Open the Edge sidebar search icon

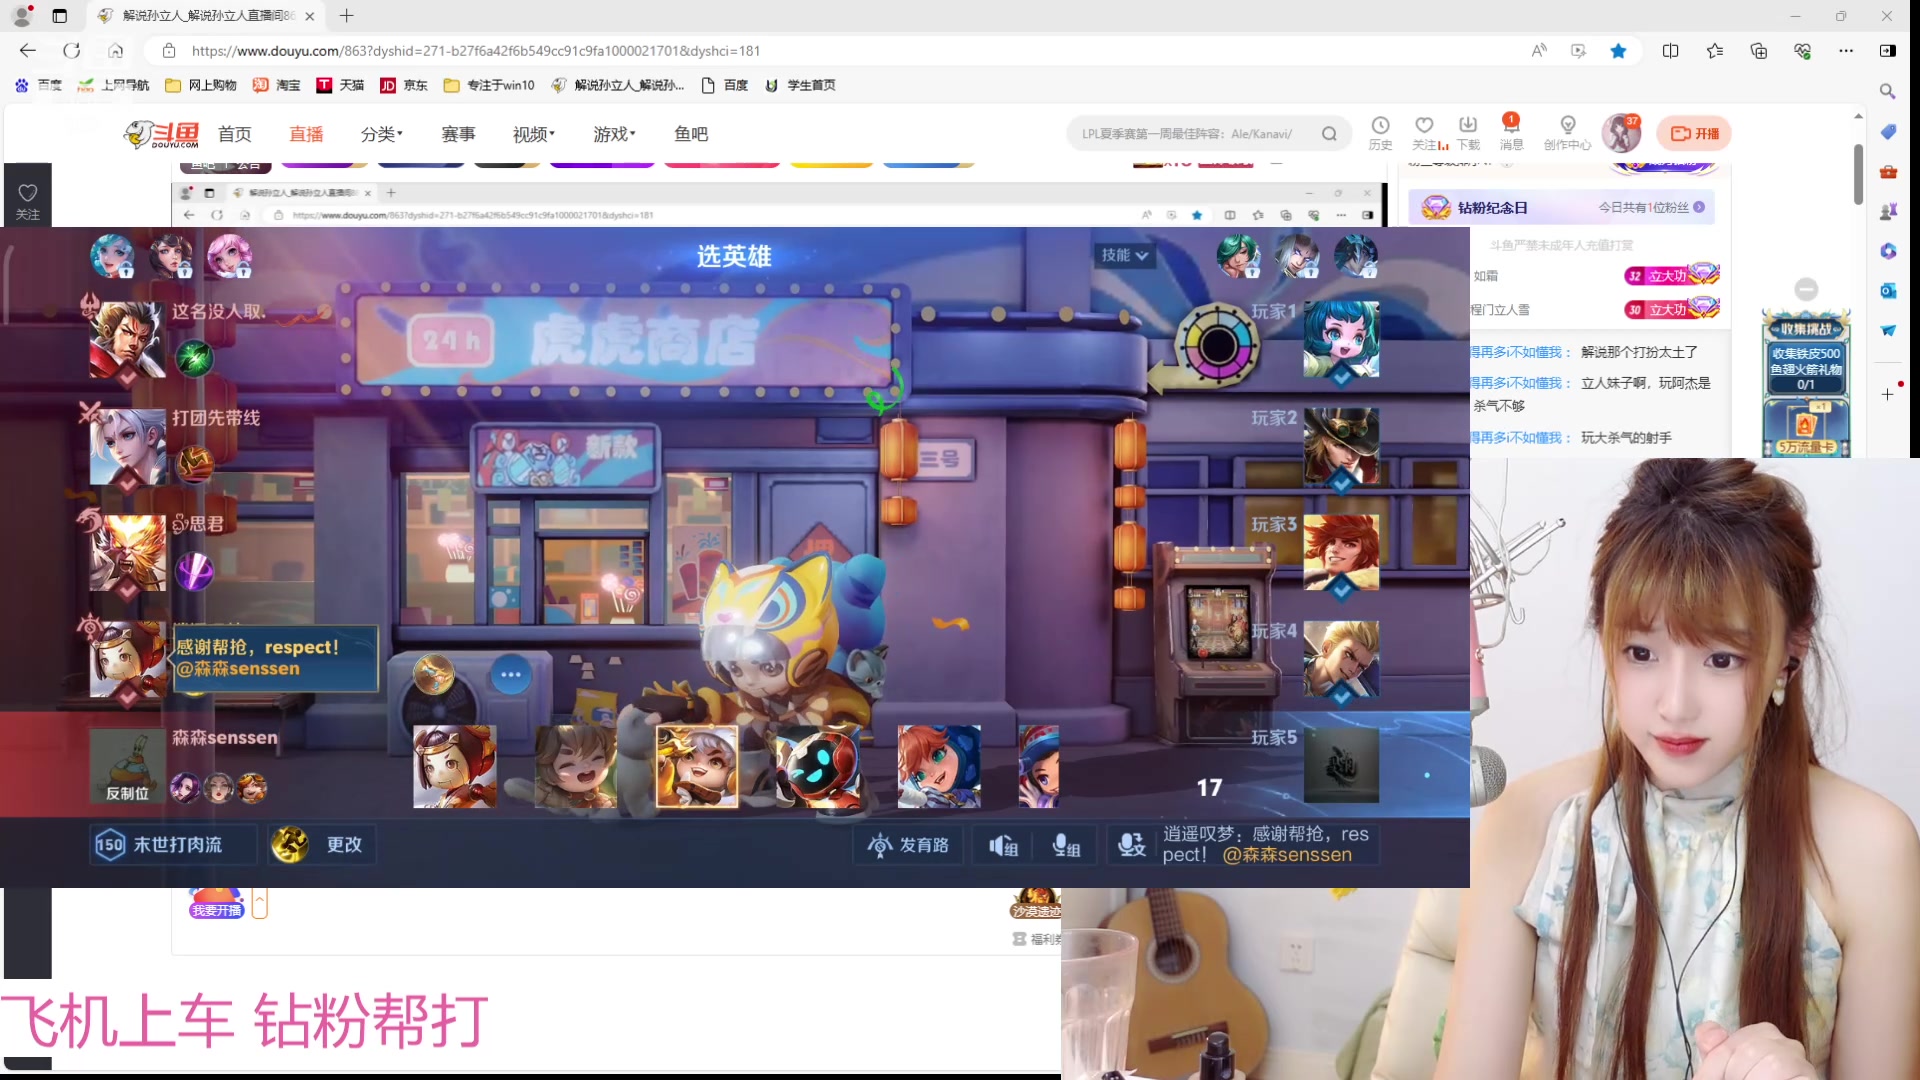coord(1888,92)
